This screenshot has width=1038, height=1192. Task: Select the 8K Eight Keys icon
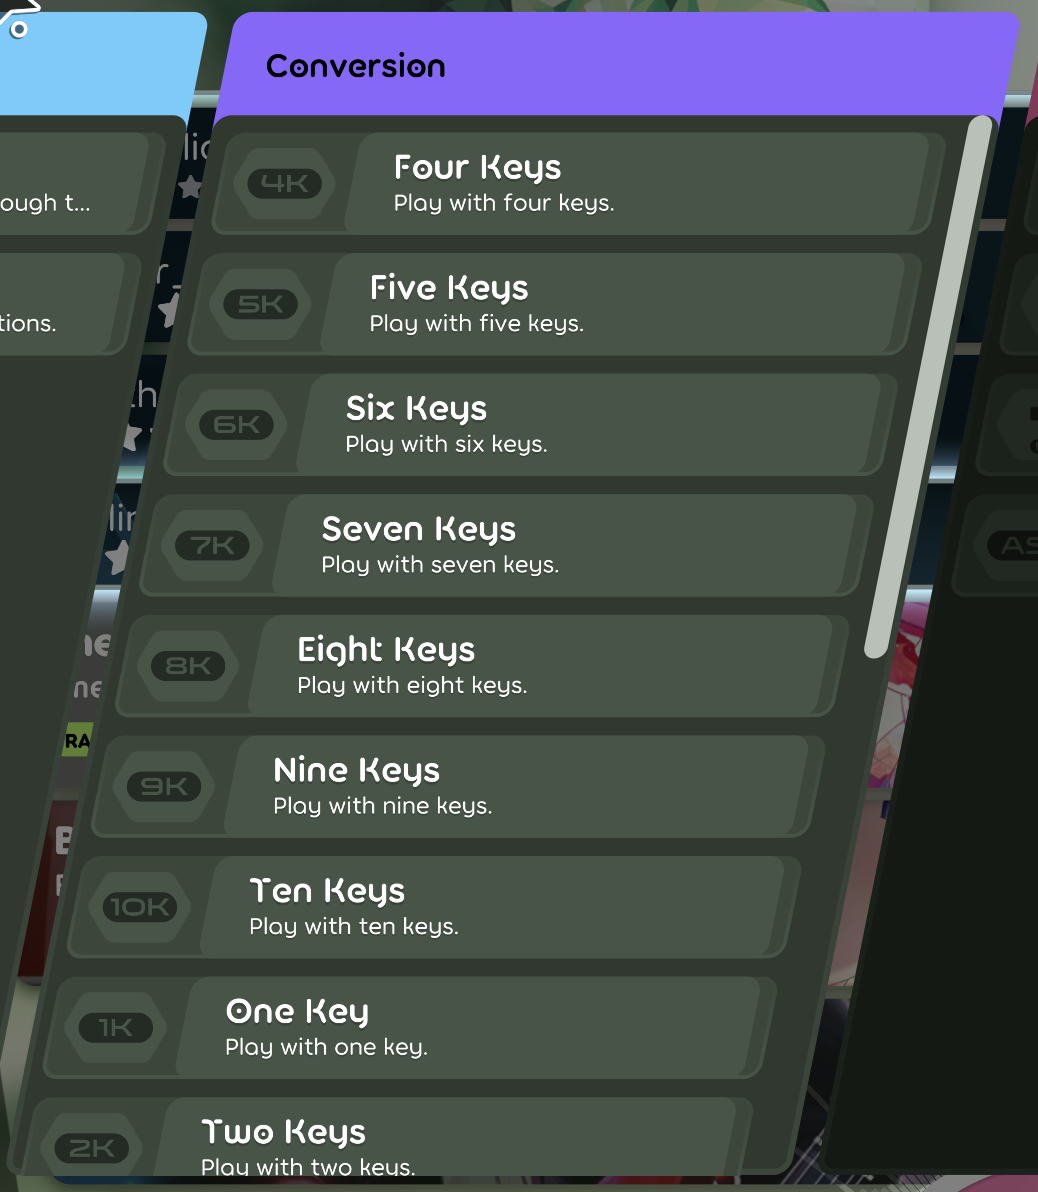pos(188,666)
